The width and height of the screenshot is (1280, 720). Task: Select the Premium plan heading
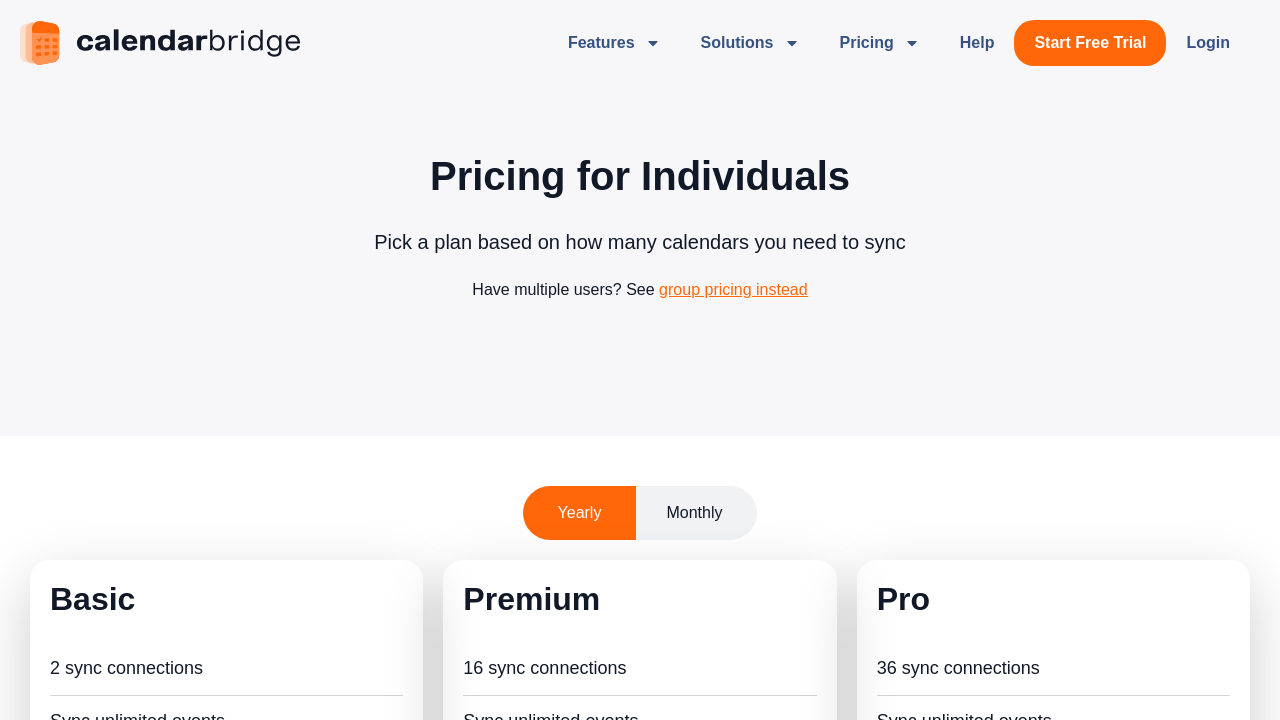point(531,599)
